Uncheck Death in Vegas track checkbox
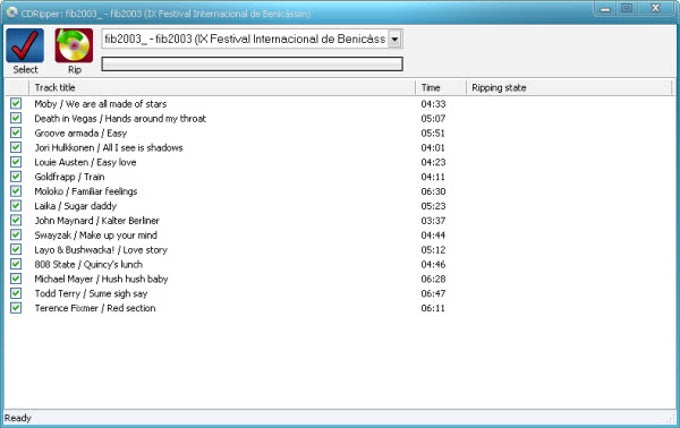The height and width of the screenshot is (428, 680). coord(16,118)
